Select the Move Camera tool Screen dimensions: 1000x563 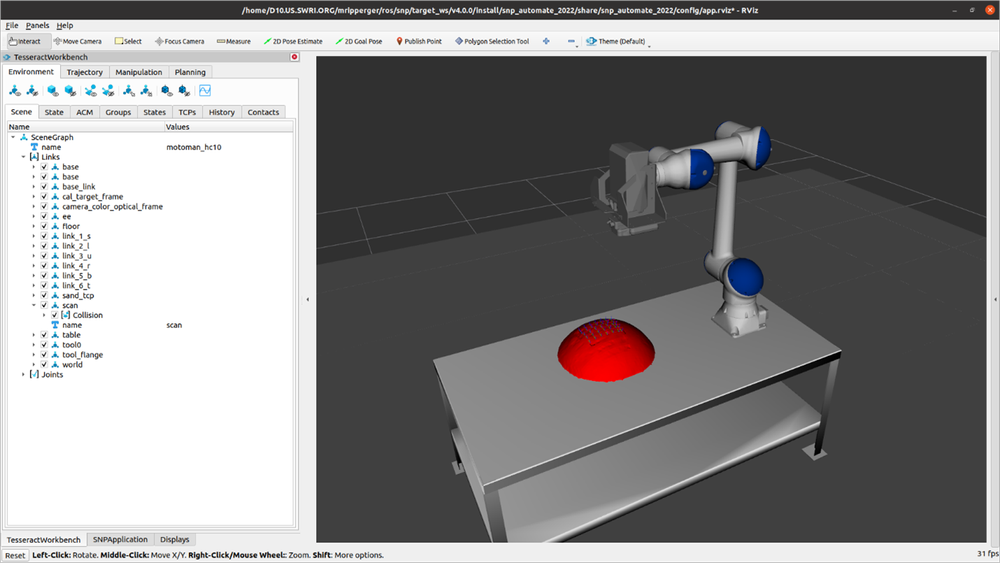click(x=78, y=41)
